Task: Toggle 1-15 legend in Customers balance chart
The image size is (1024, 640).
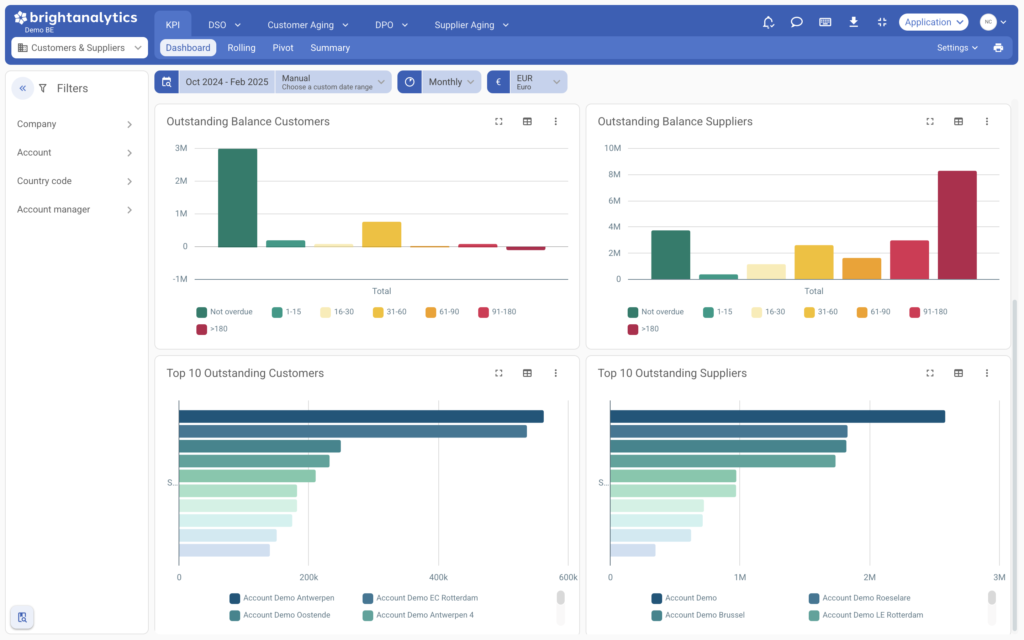Action: pyautogui.click(x=286, y=312)
